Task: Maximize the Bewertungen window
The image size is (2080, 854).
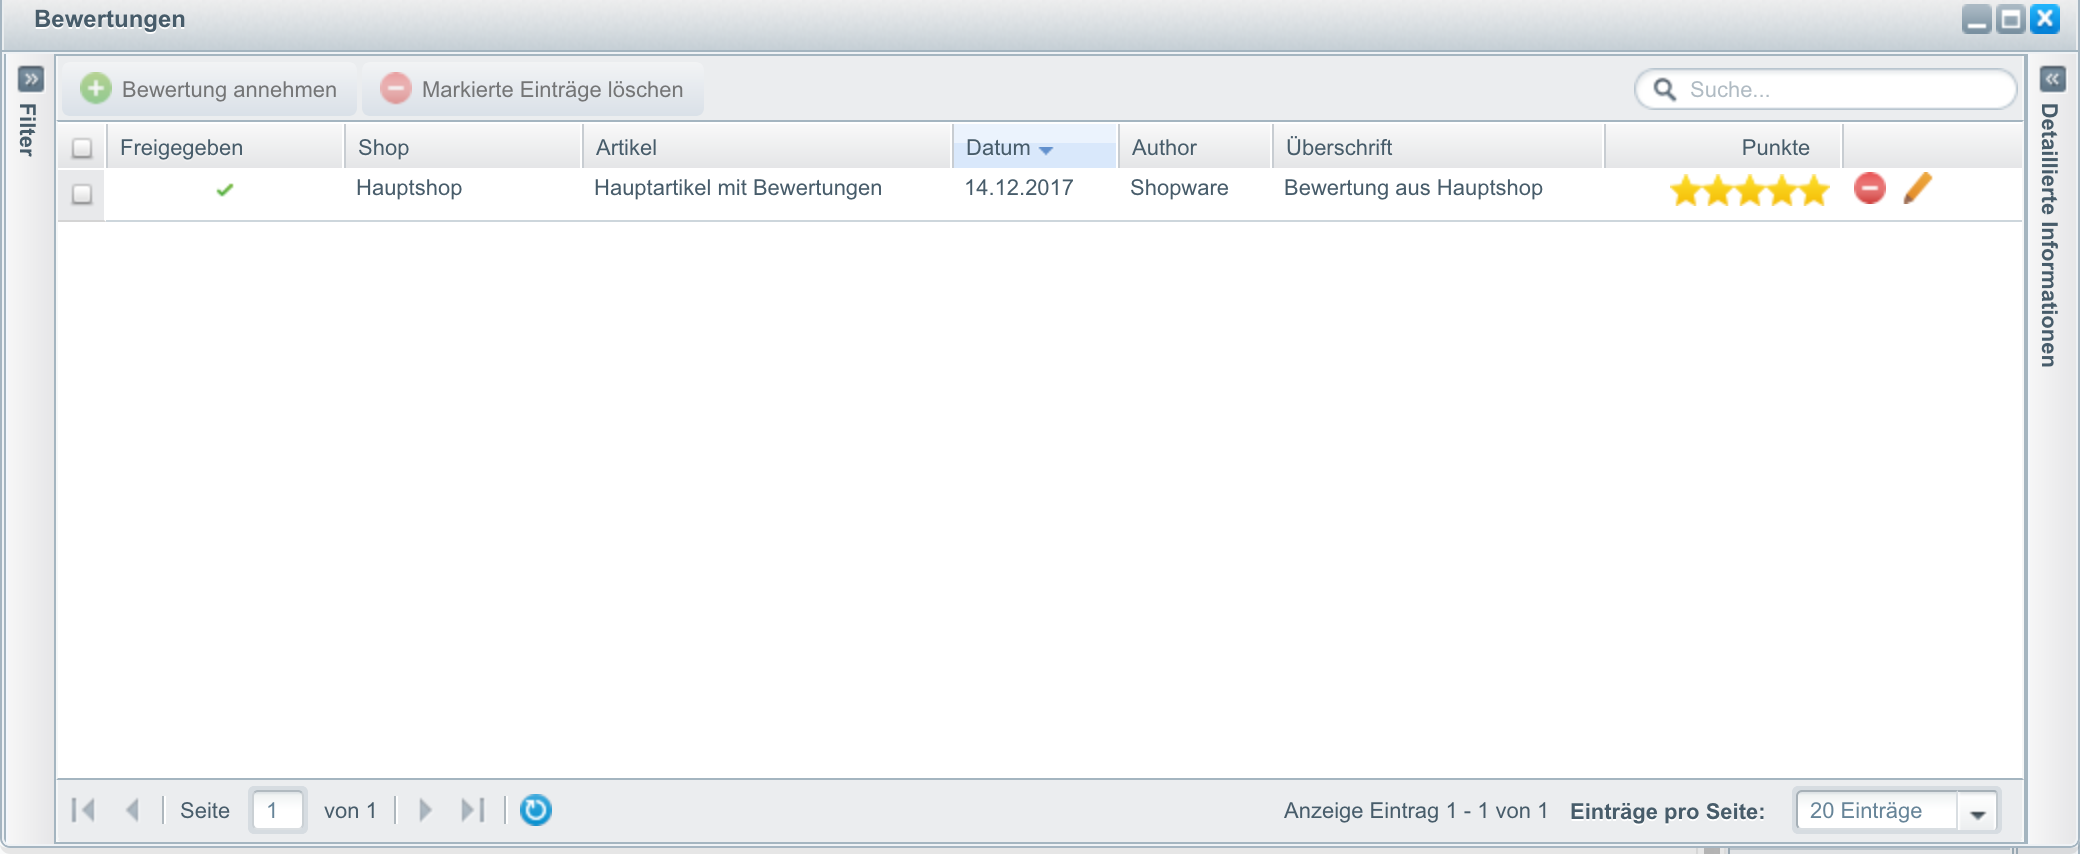Action: (x=2010, y=19)
